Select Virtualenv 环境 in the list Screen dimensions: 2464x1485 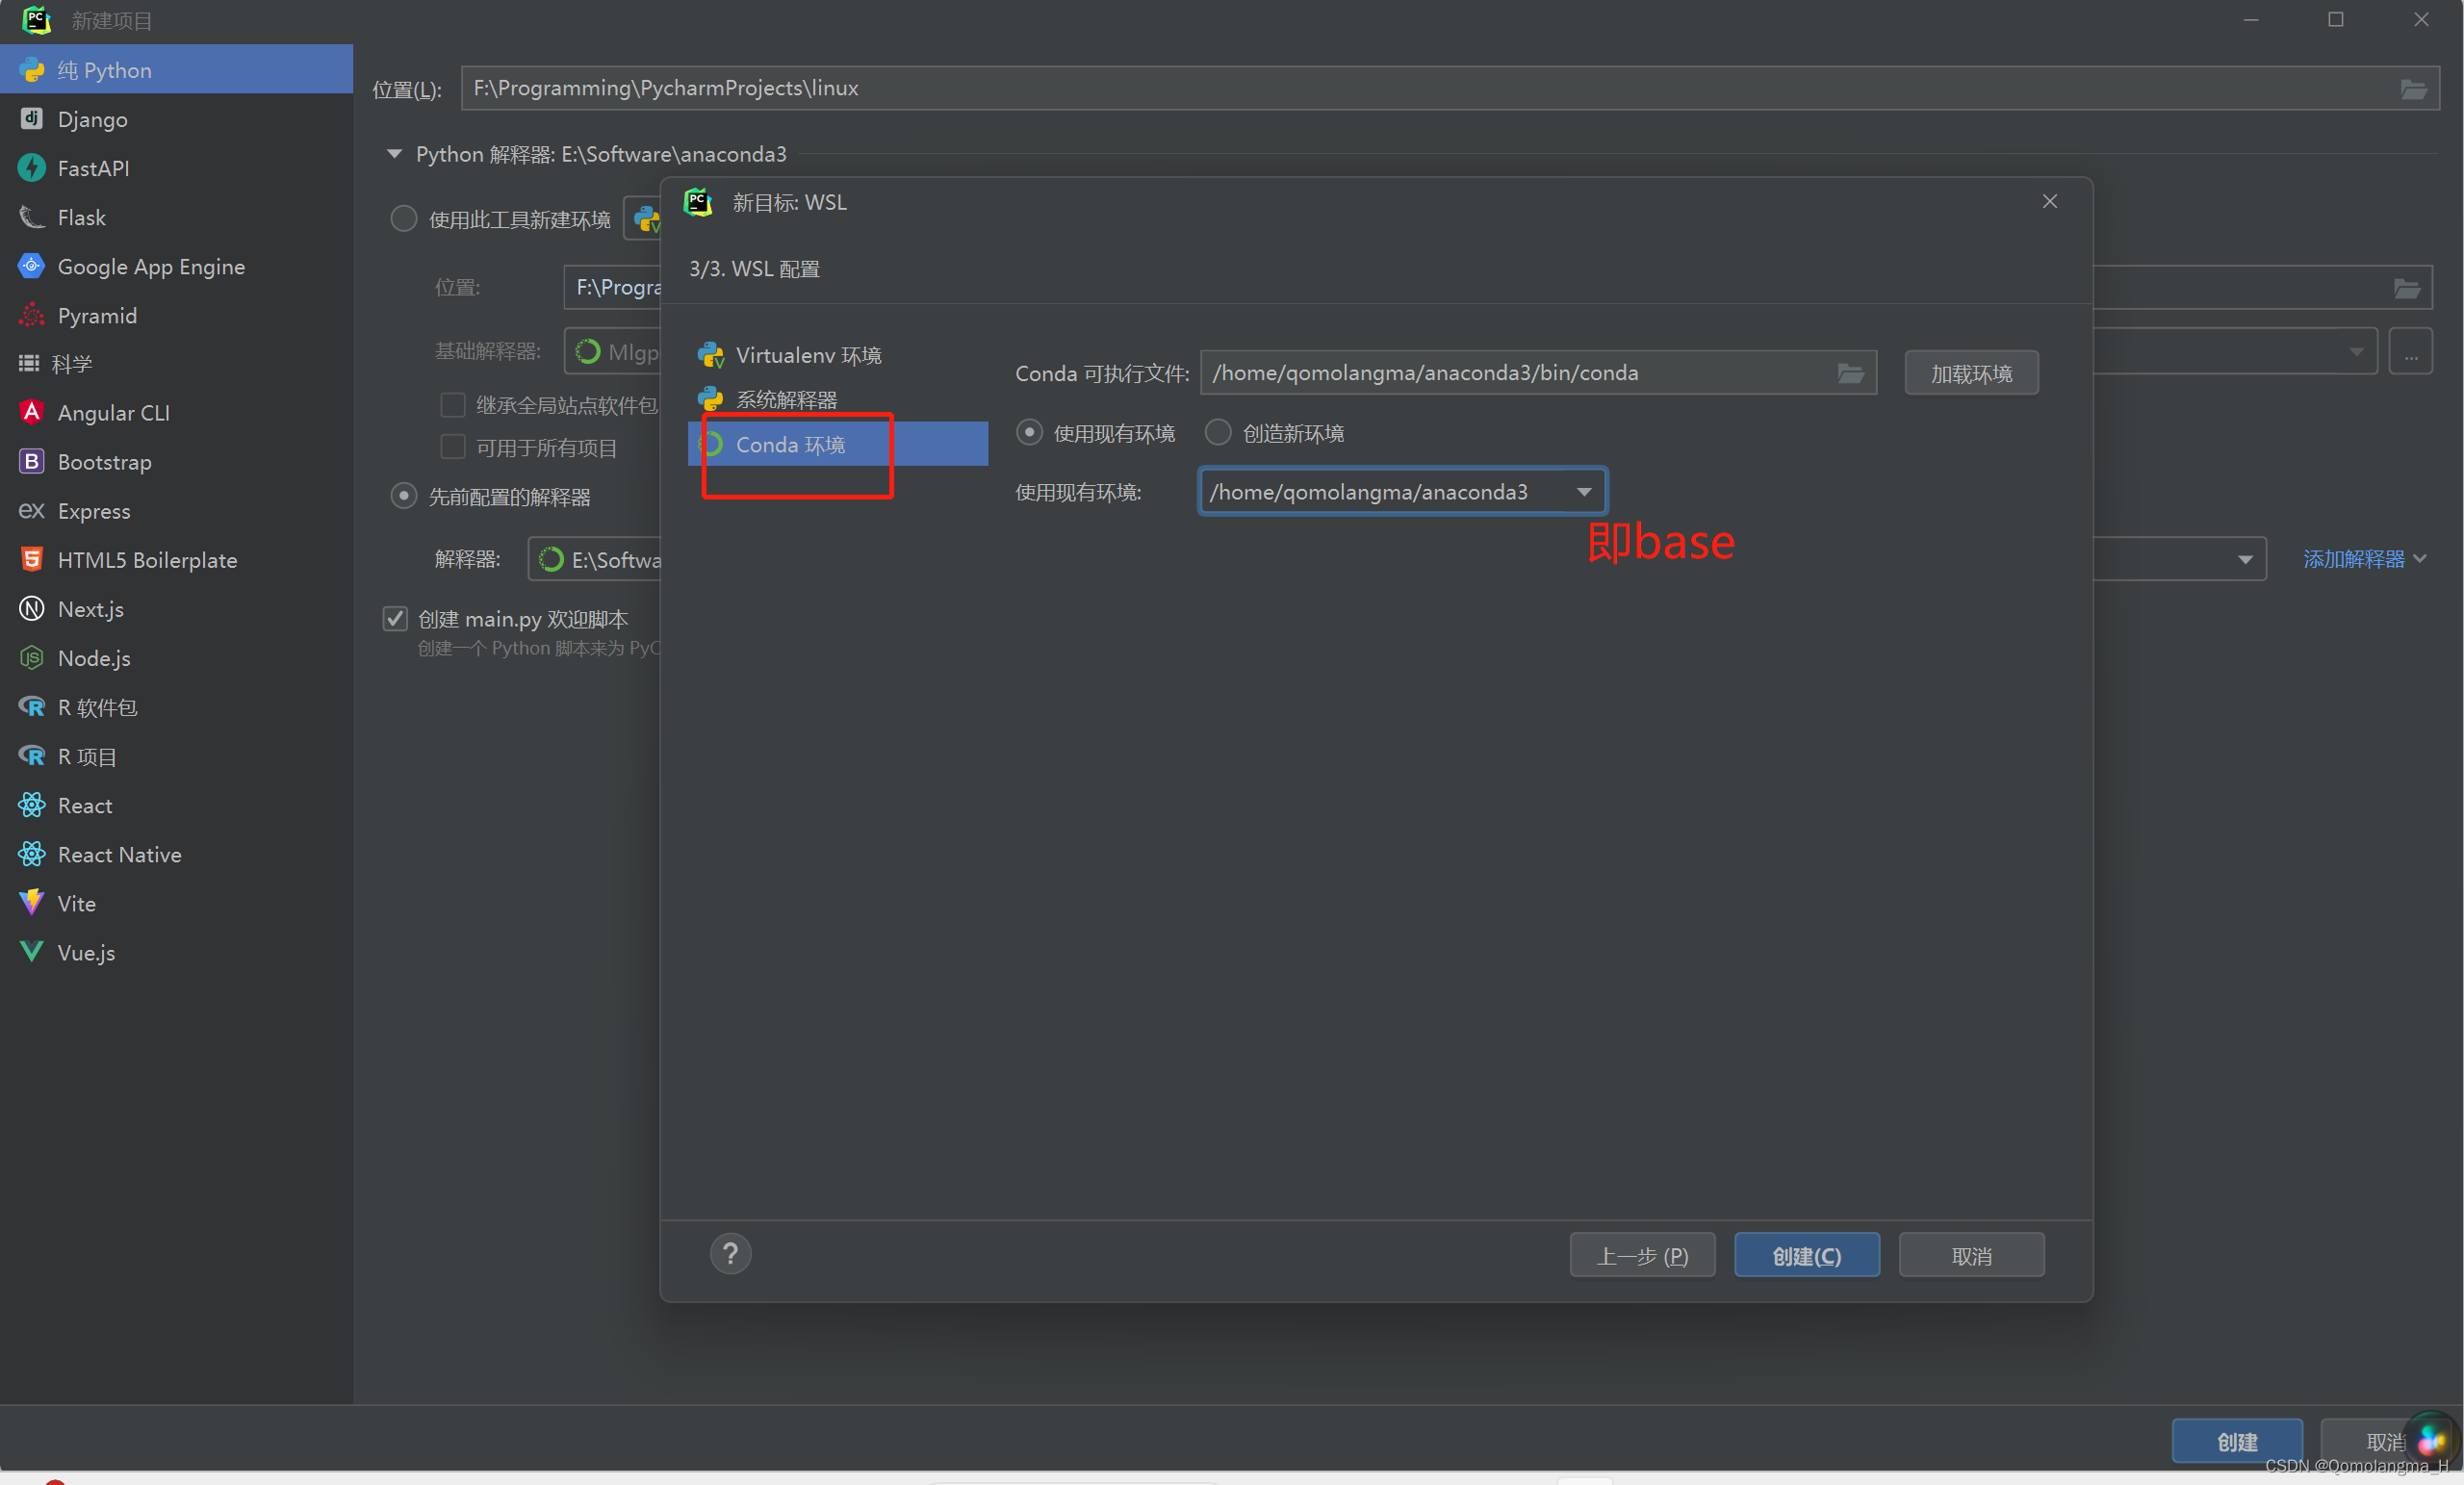(837, 355)
